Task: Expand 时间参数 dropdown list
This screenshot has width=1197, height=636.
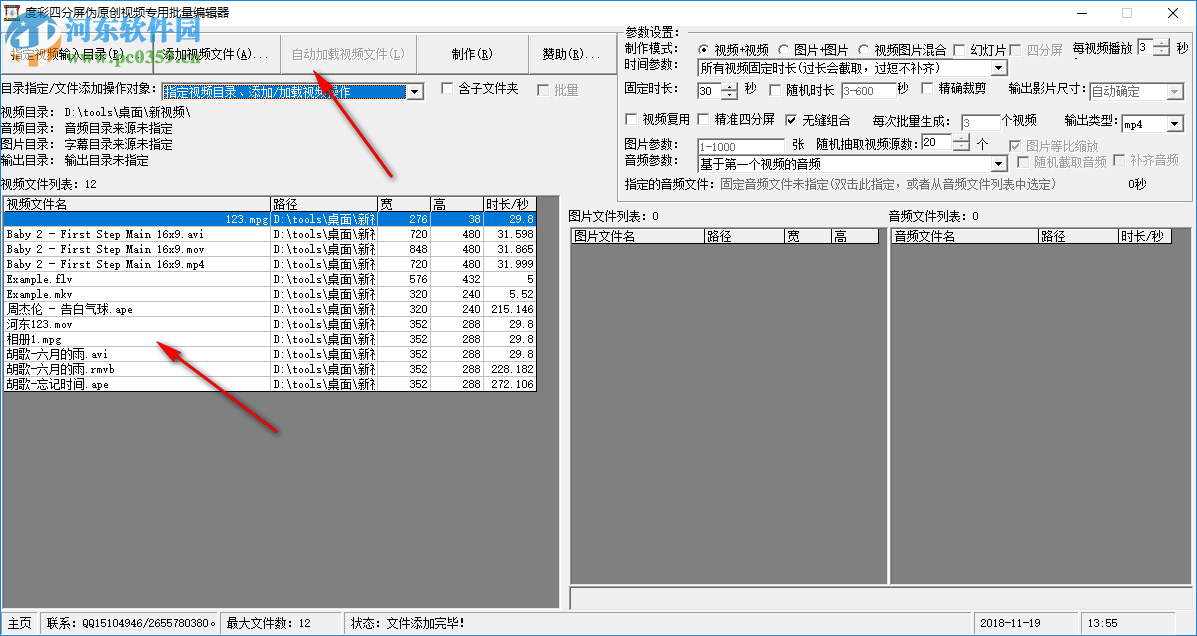Action: pyautogui.click(x=999, y=69)
